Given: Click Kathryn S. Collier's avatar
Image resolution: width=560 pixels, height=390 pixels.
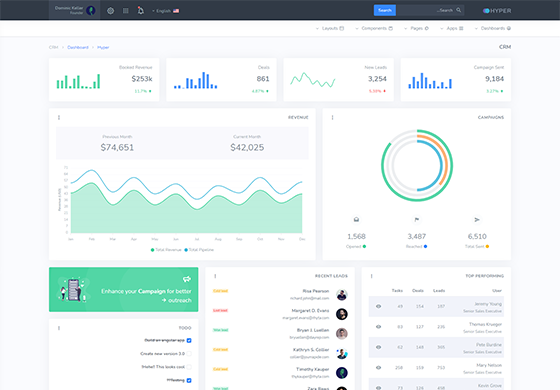Looking at the screenshot, I should point(342,353).
